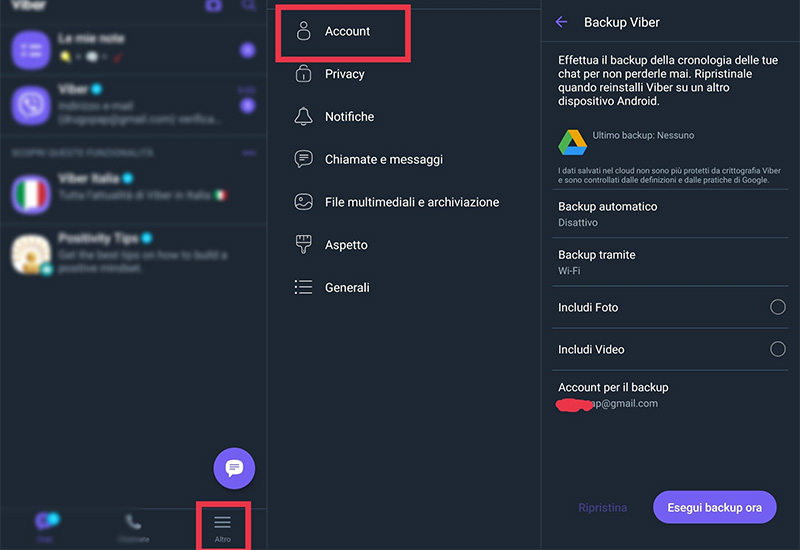Click the person icon beside Account
The height and width of the screenshot is (550, 800).
pos(304,31)
